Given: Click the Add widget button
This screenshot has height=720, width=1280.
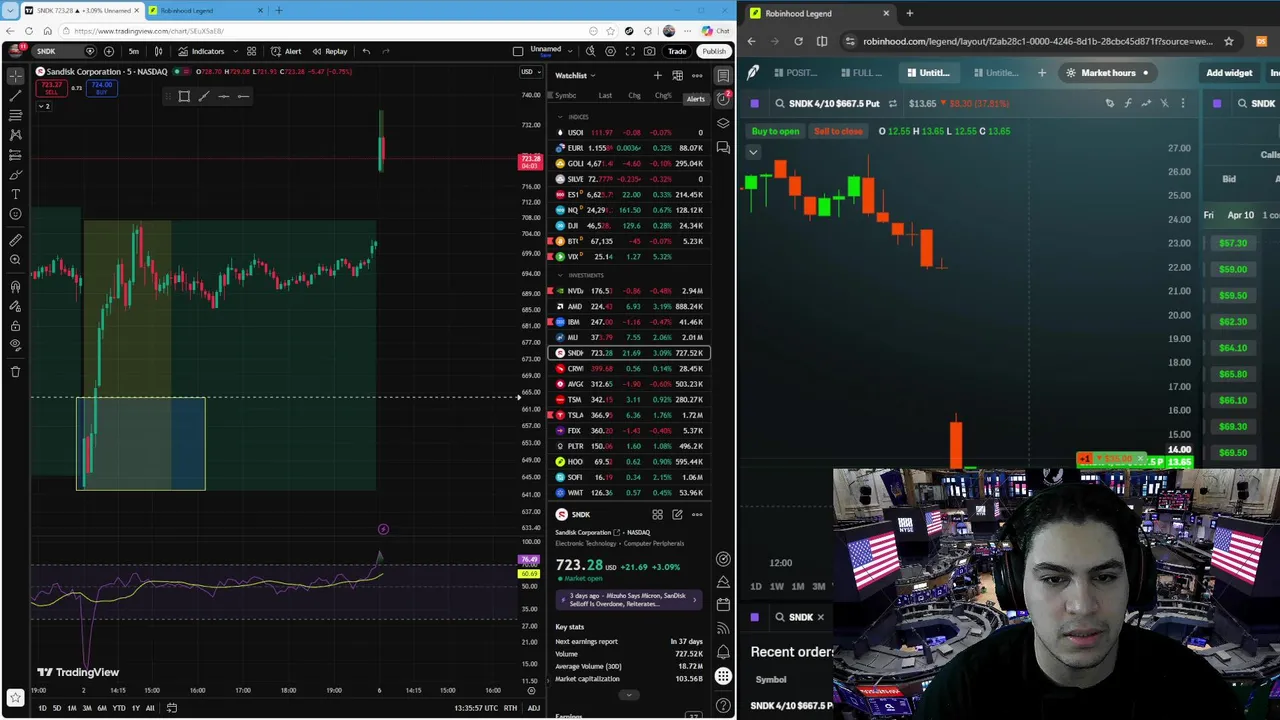Looking at the screenshot, I should coord(1229,72).
